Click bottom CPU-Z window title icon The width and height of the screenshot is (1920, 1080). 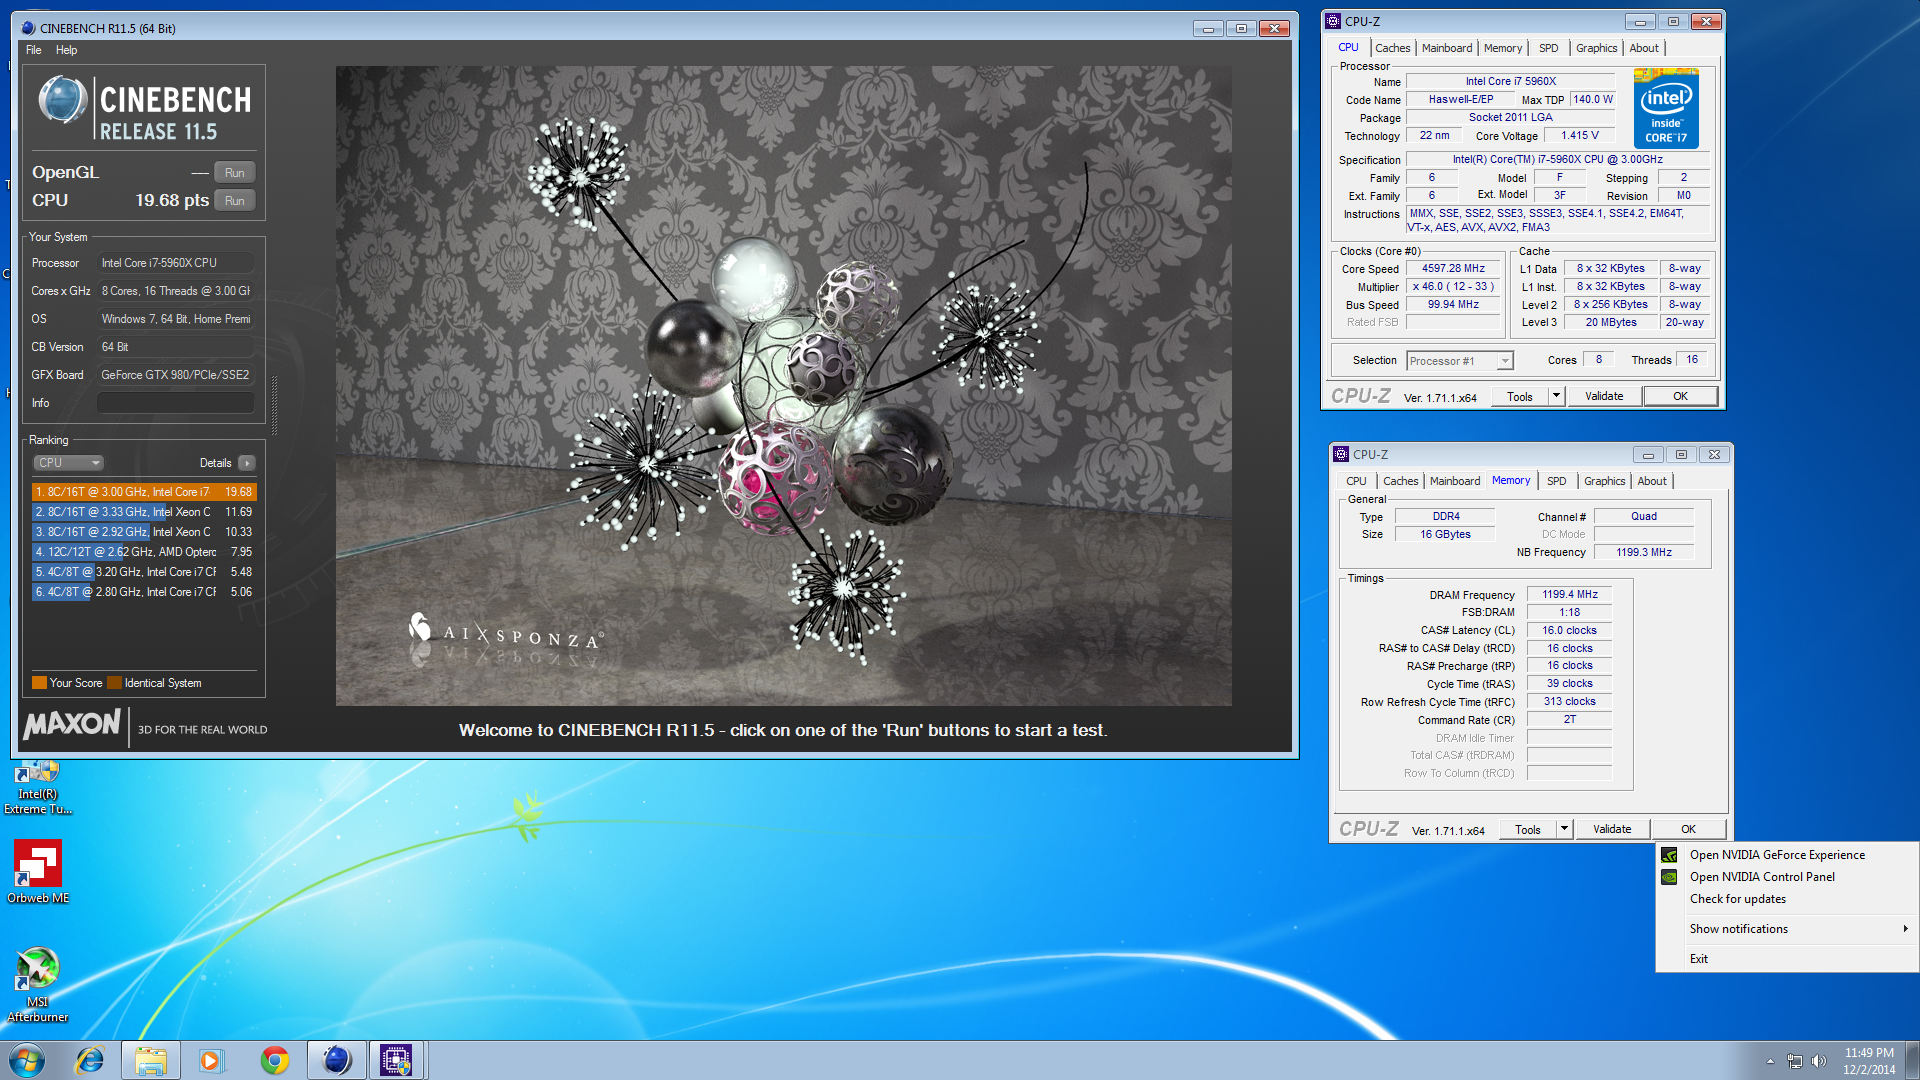pos(1341,454)
